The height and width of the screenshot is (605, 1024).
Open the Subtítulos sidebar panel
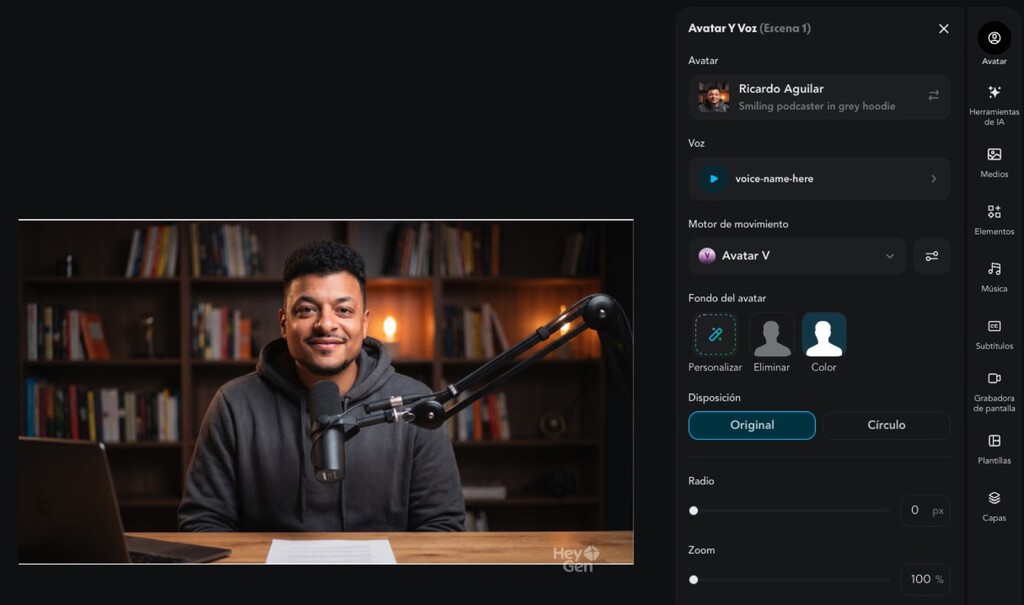[x=994, y=333]
